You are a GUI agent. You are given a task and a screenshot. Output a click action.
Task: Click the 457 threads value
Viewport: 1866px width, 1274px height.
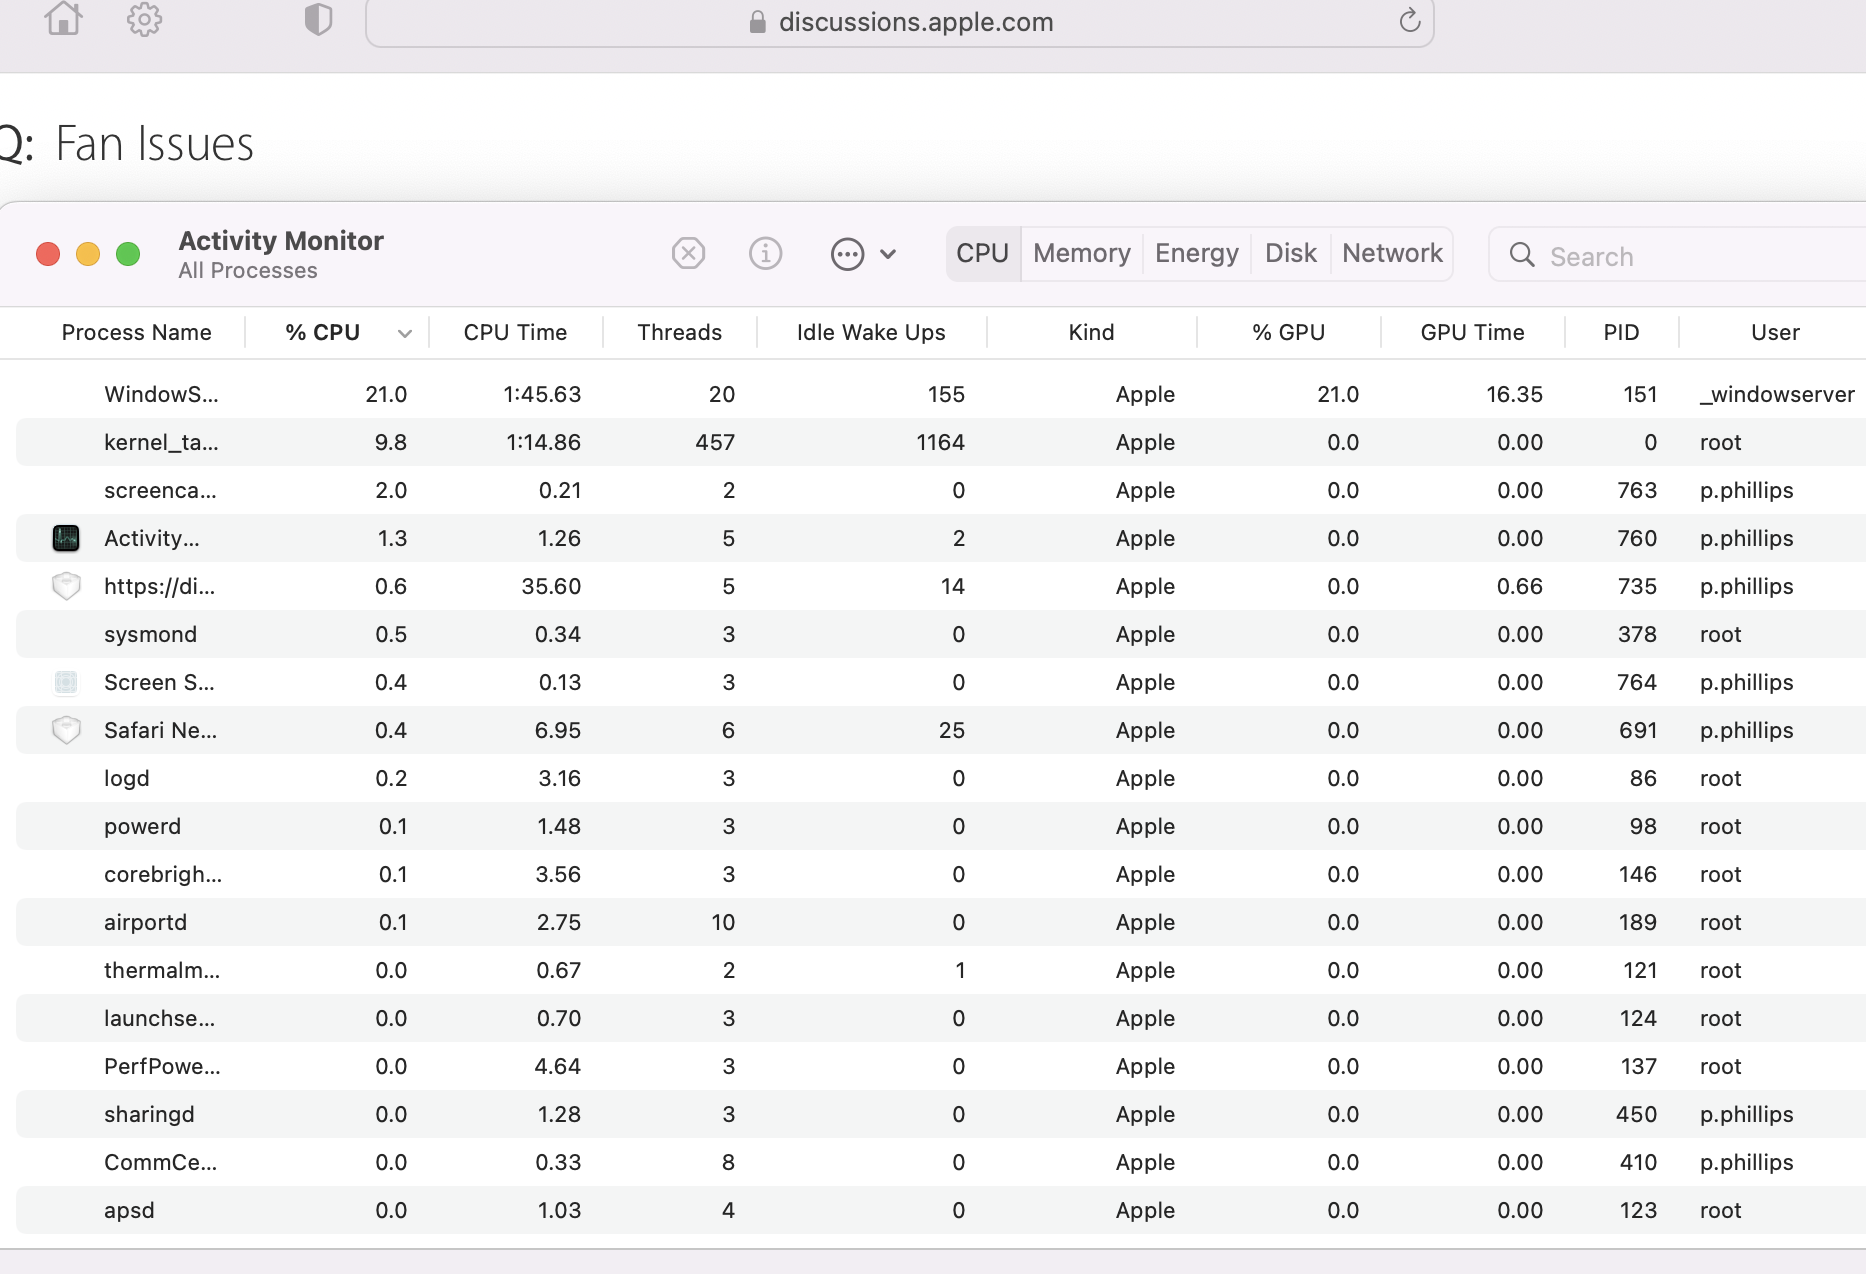point(715,442)
